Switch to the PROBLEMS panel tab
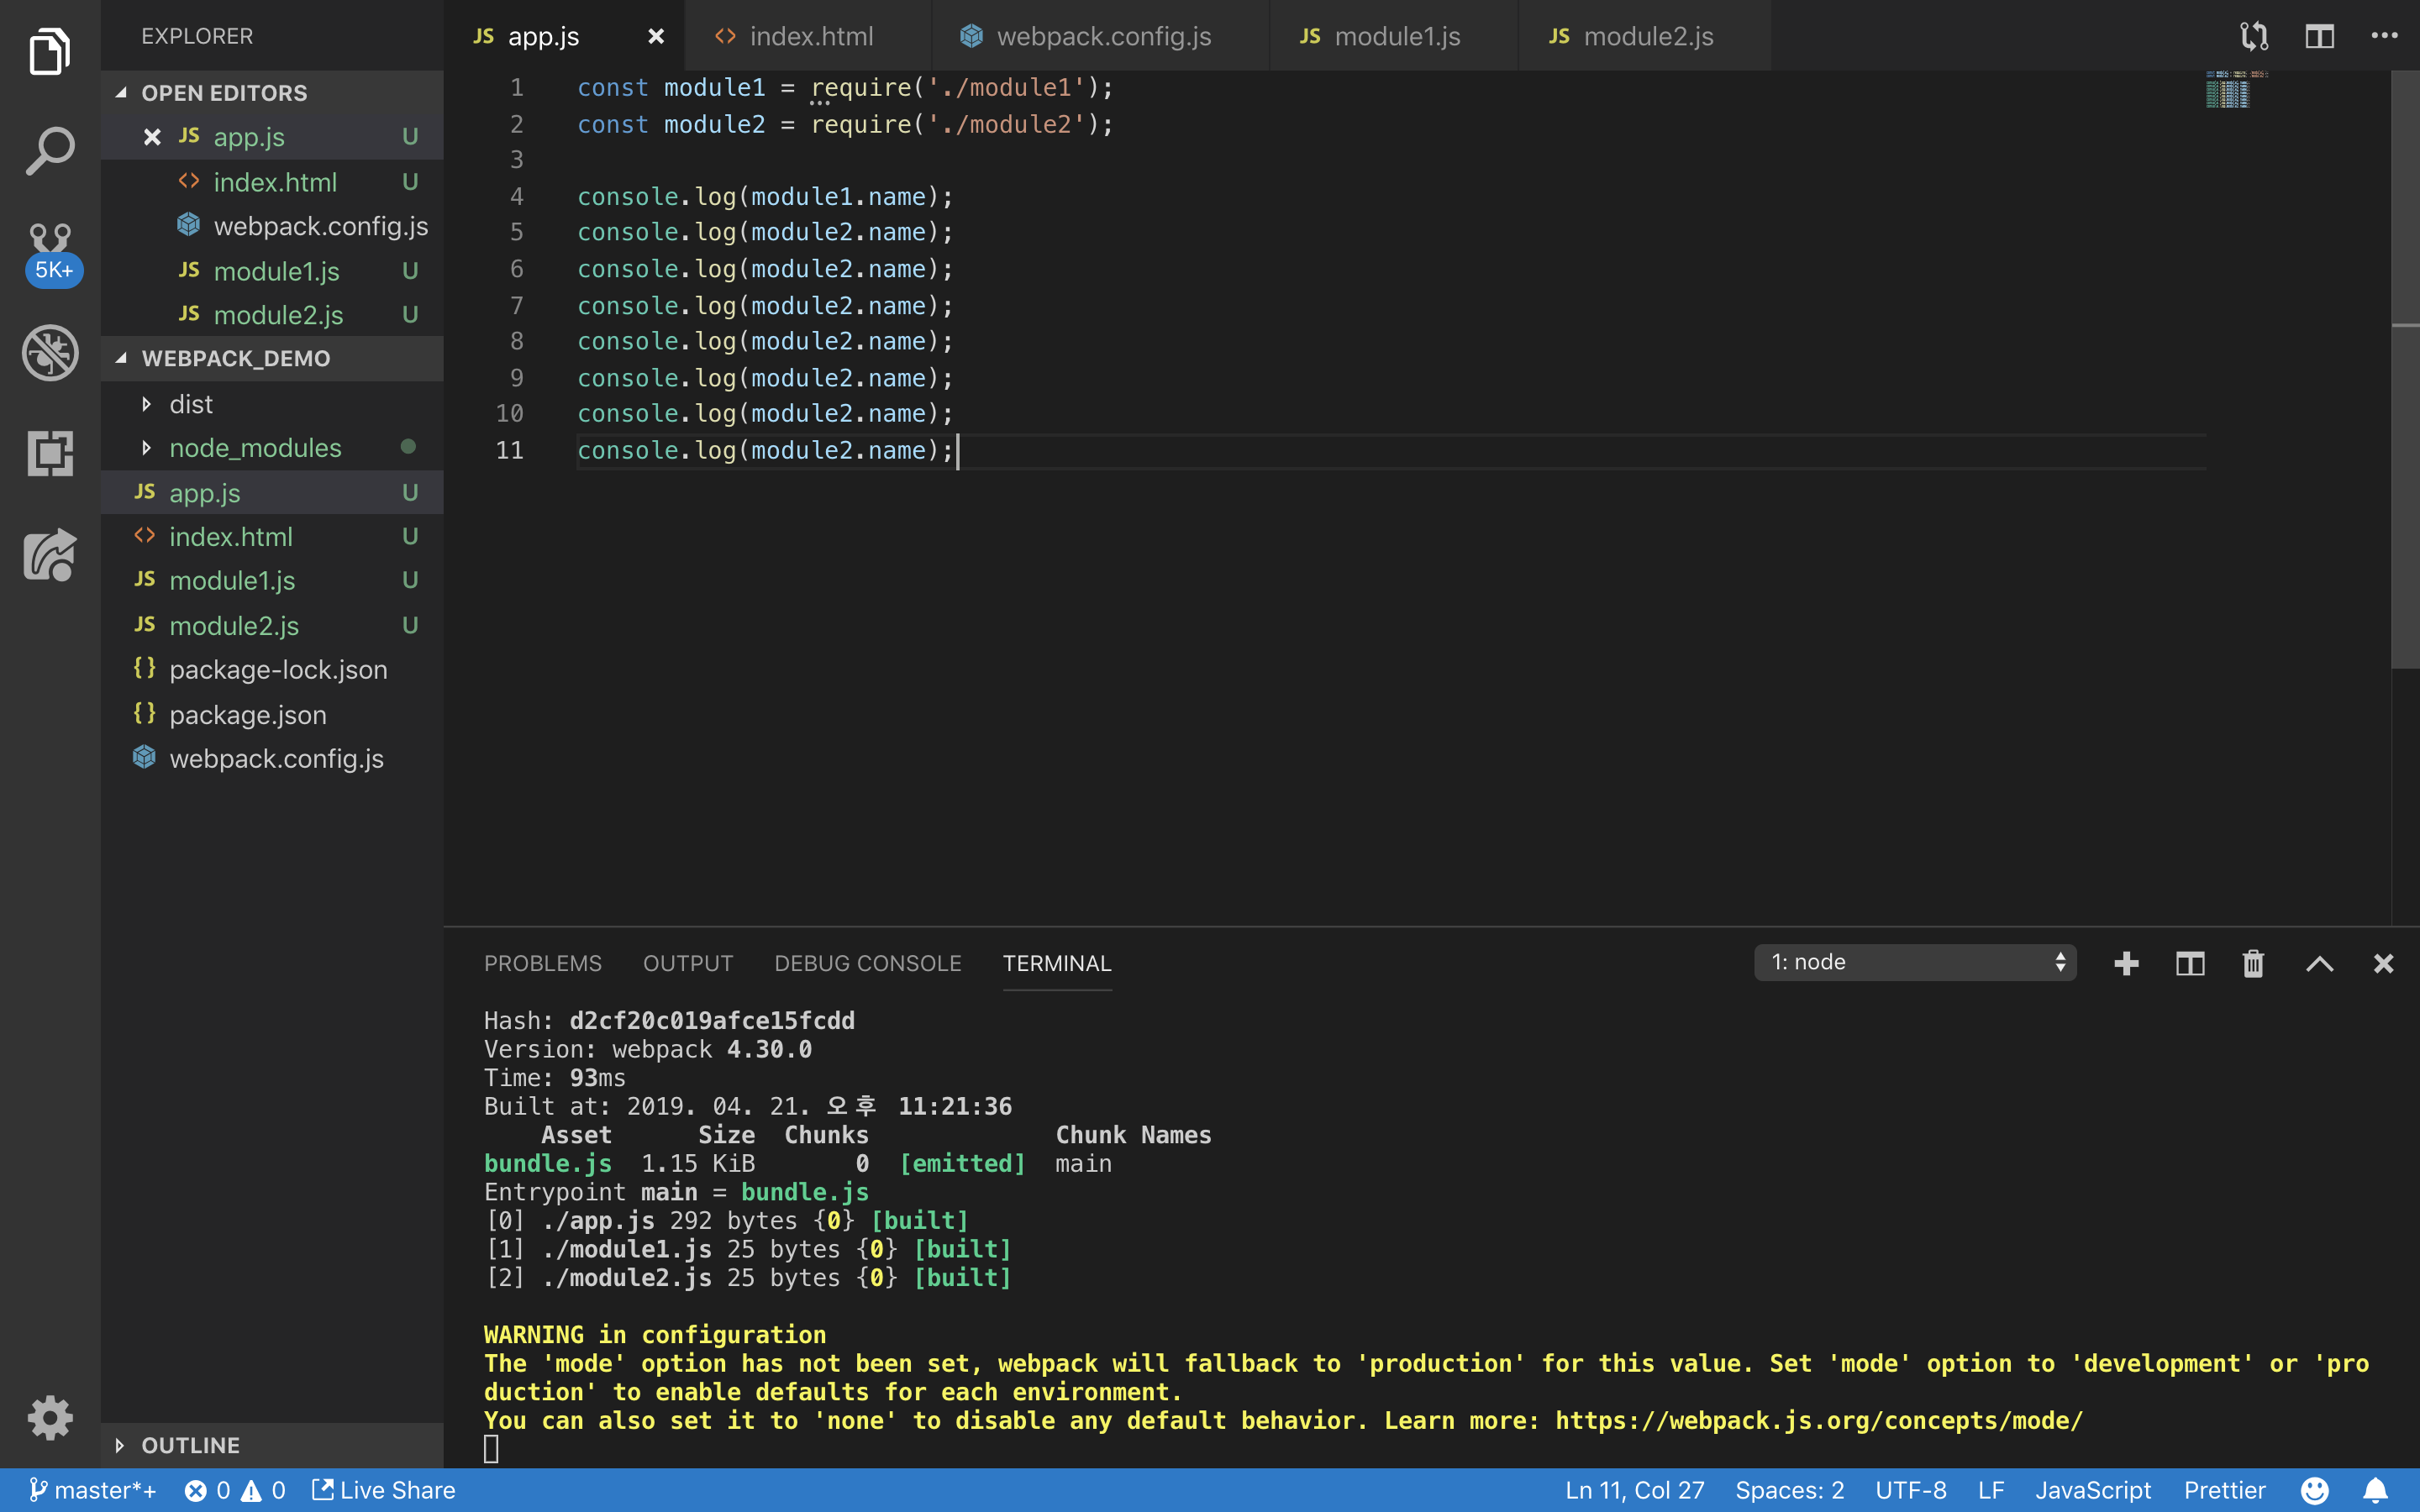Image resolution: width=2420 pixels, height=1512 pixels. pyautogui.click(x=542, y=963)
